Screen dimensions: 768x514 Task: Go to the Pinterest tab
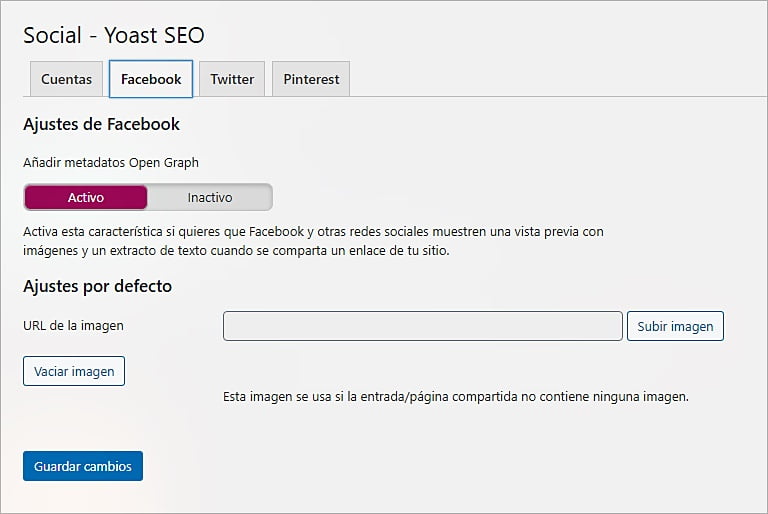tap(311, 79)
